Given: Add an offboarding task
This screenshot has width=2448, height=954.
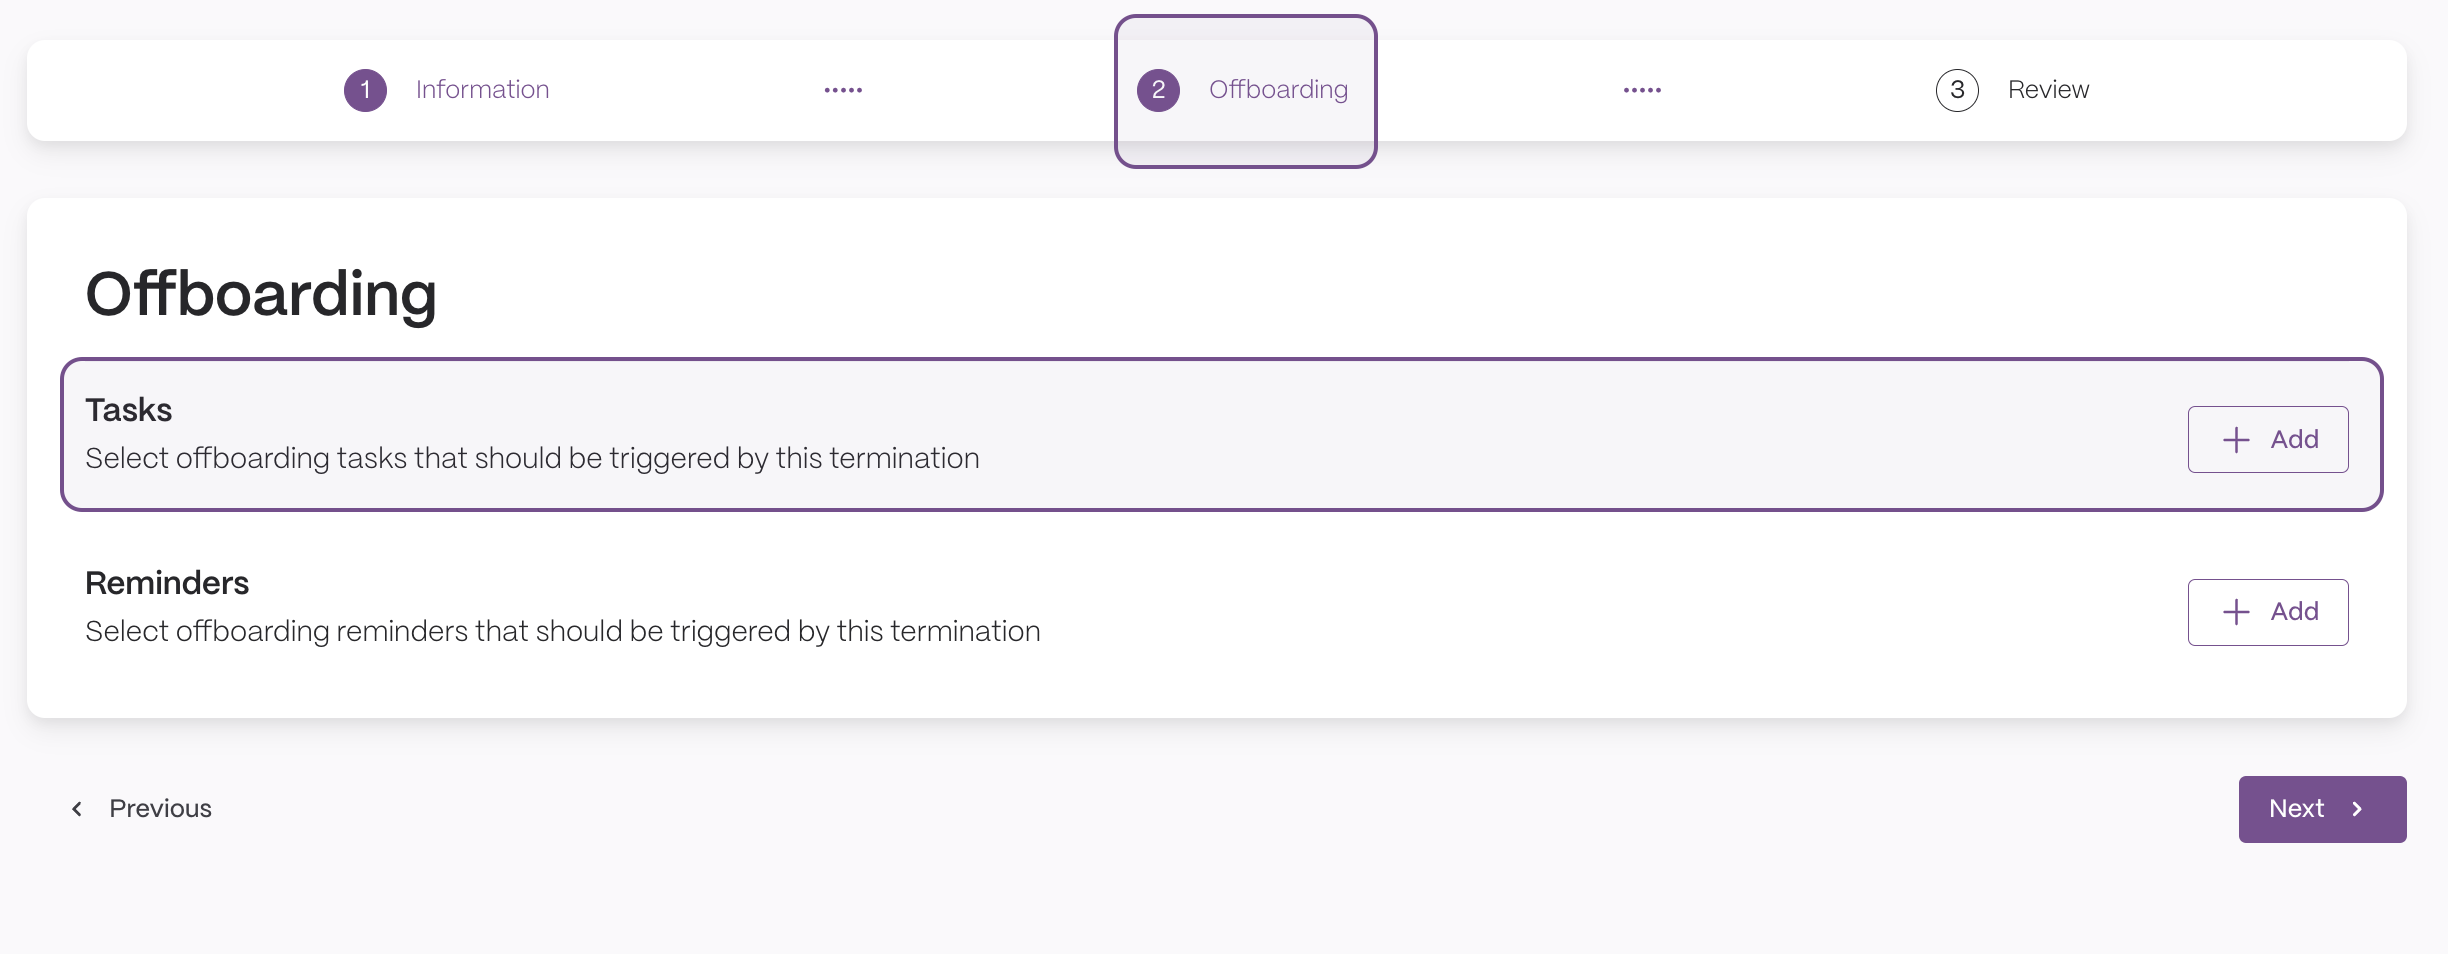Looking at the screenshot, I should pos(2268,439).
